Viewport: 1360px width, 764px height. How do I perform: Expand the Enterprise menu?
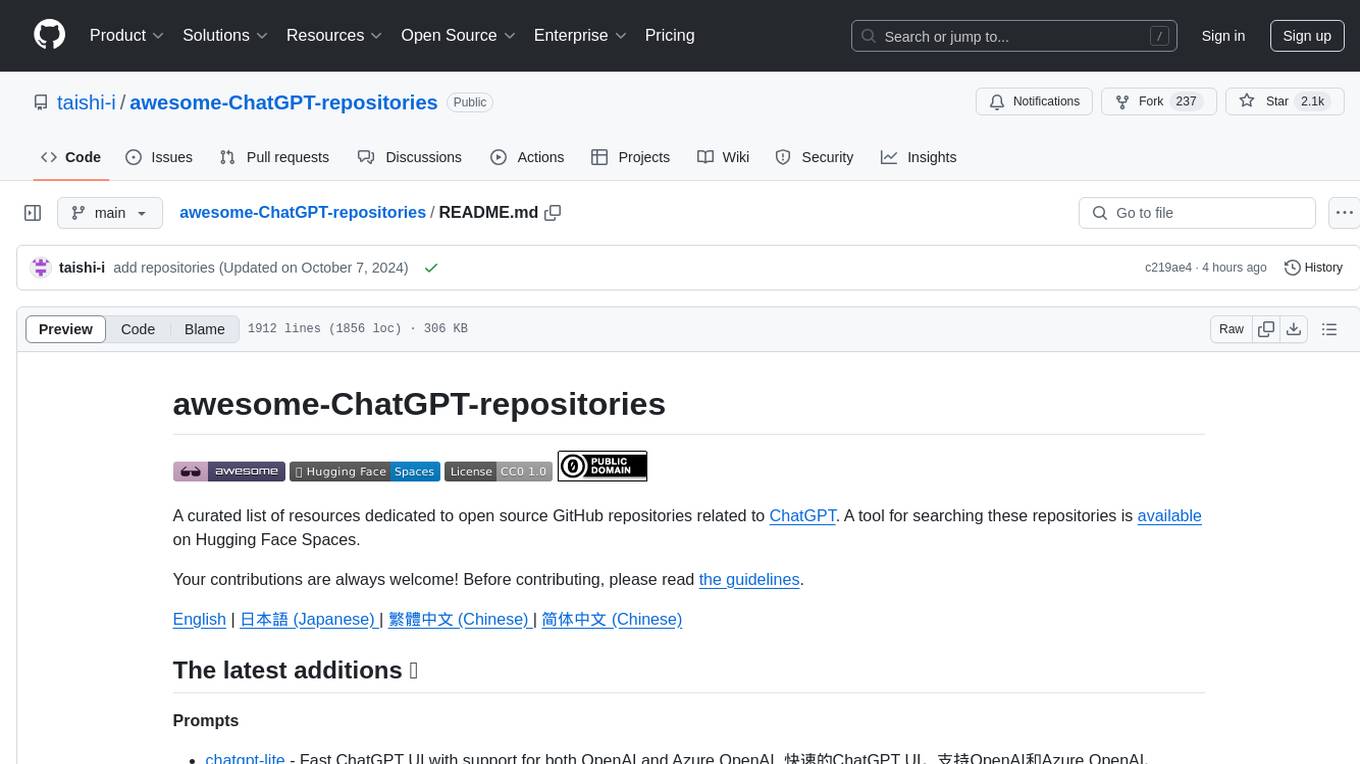tap(580, 35)
